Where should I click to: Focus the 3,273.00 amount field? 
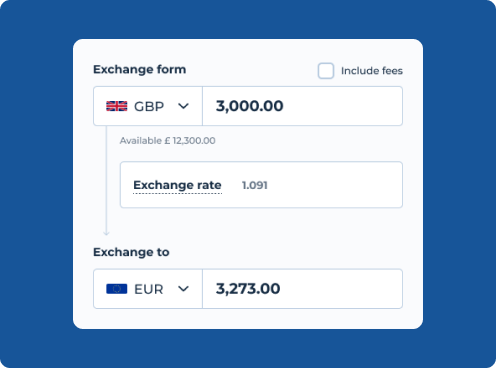pyautogui.click(x=302, y=289)
